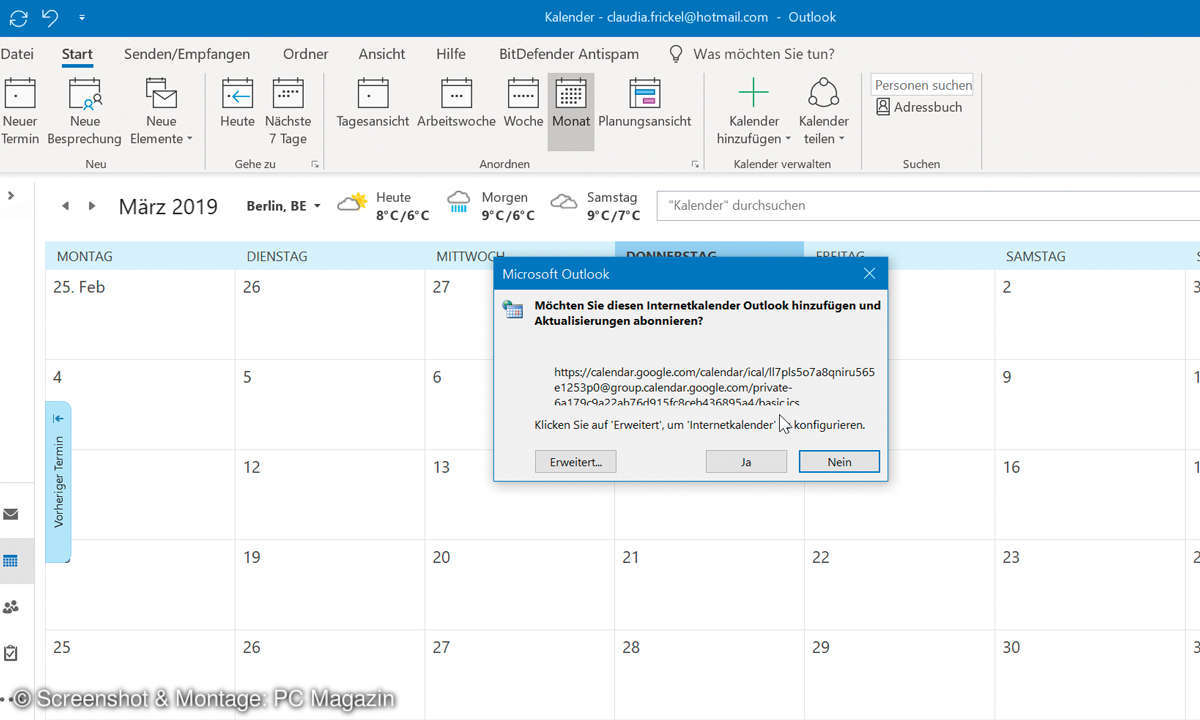The height and width of the screenshot is (720, 1200).
Task: Click the Neuer Termin icon
Action: coord(20,93)
